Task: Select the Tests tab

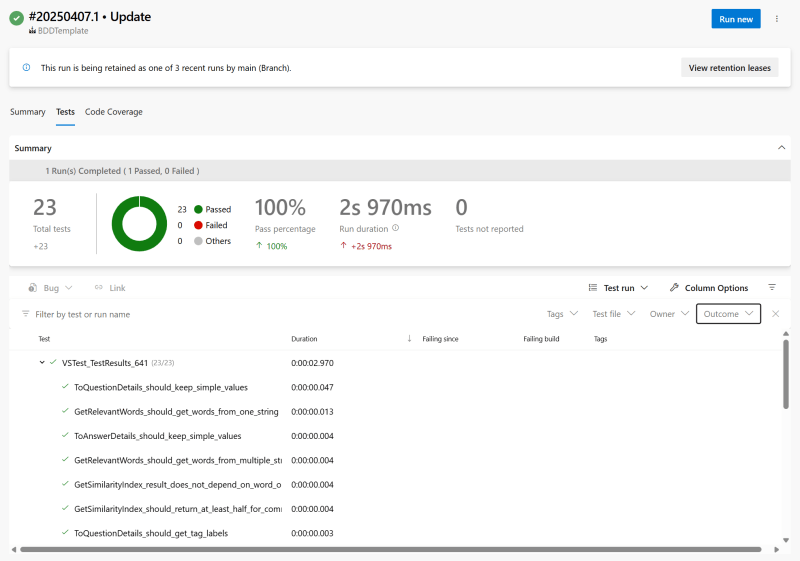Action: tap(65, 112)
